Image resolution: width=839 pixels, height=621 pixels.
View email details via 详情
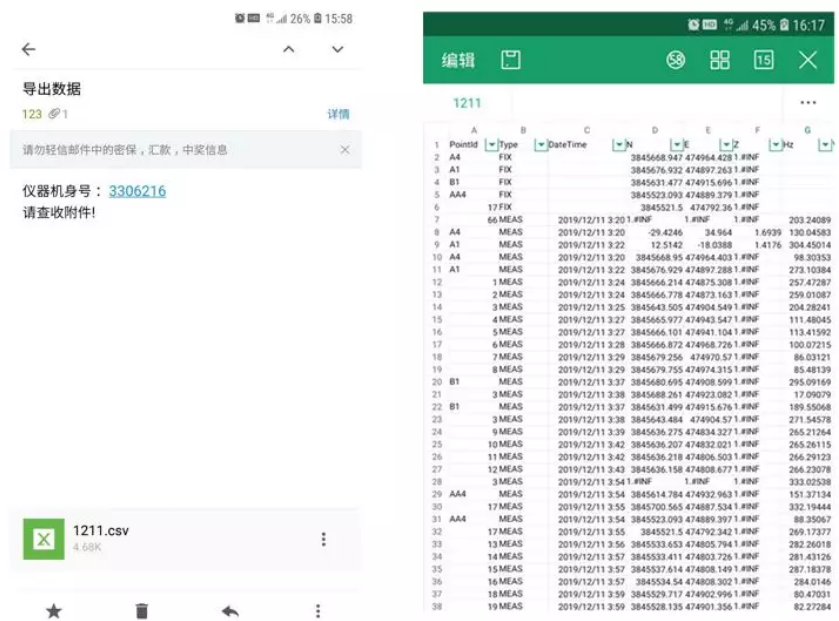click(338, 114)
